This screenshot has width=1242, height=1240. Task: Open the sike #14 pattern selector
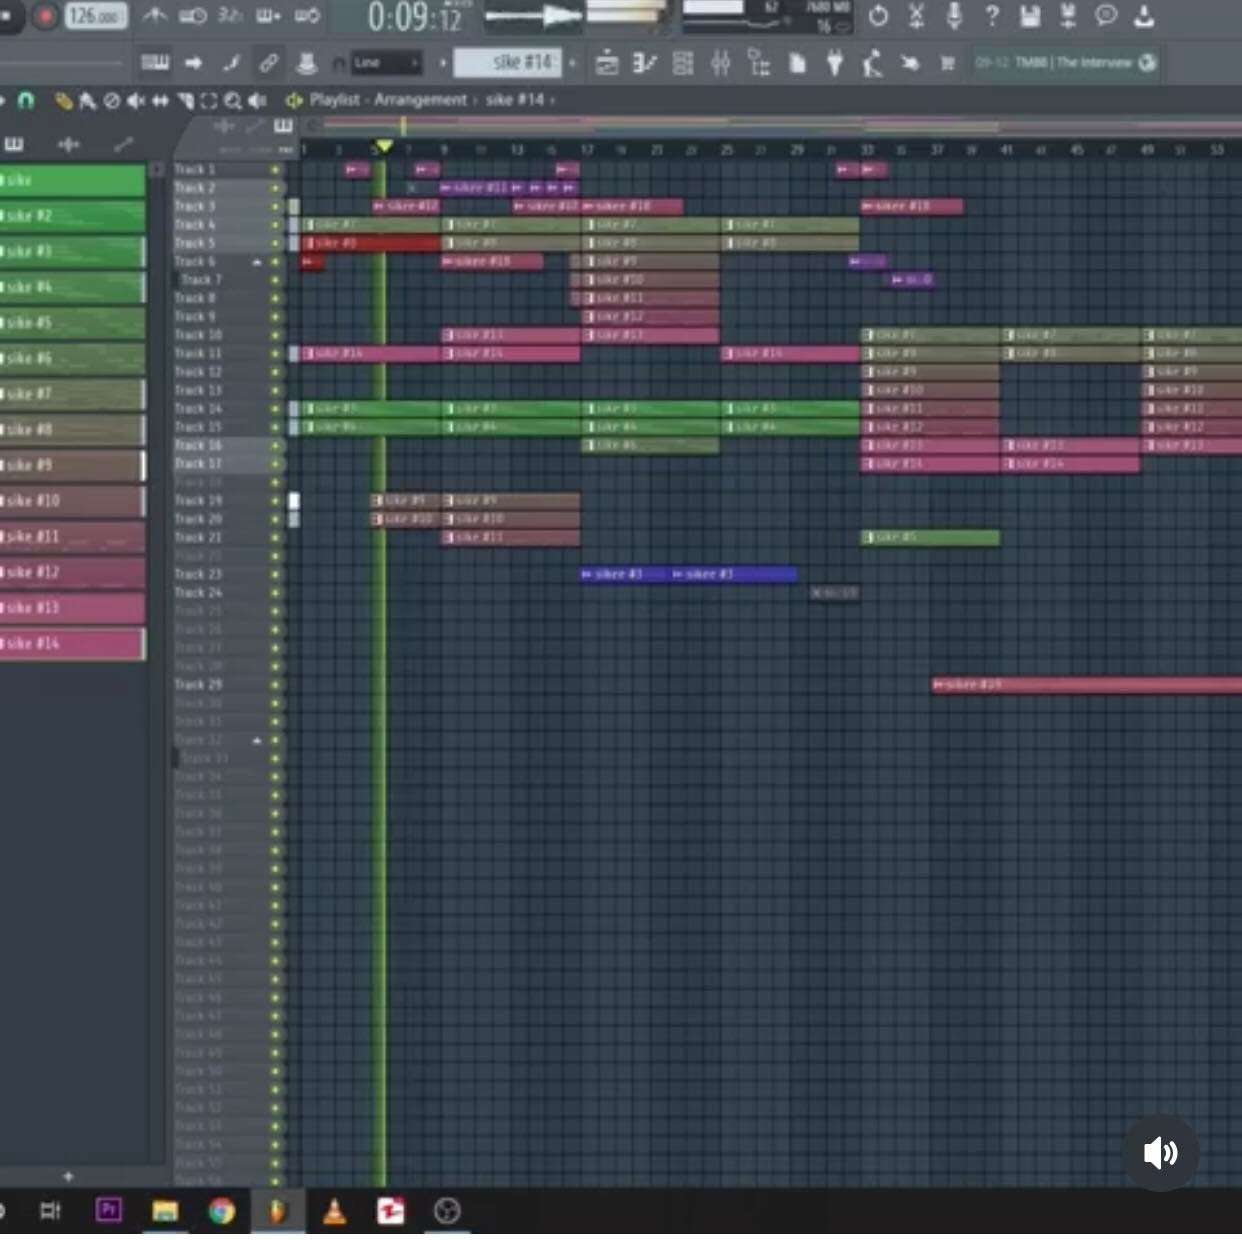tap(507, 63)
